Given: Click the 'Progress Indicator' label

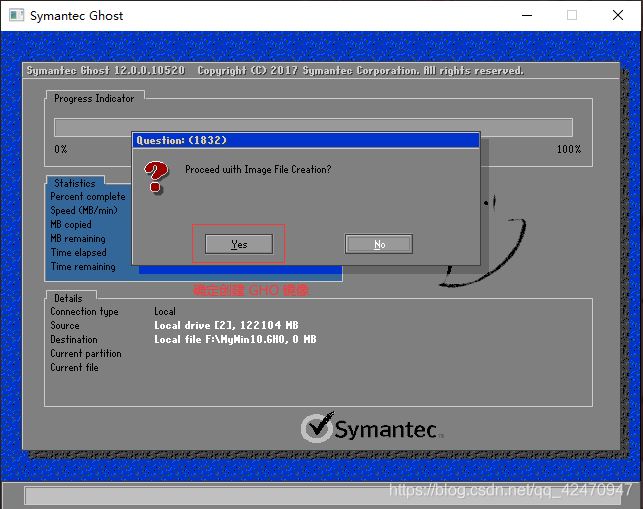Looking at the screenshot, I should [94, 98].
